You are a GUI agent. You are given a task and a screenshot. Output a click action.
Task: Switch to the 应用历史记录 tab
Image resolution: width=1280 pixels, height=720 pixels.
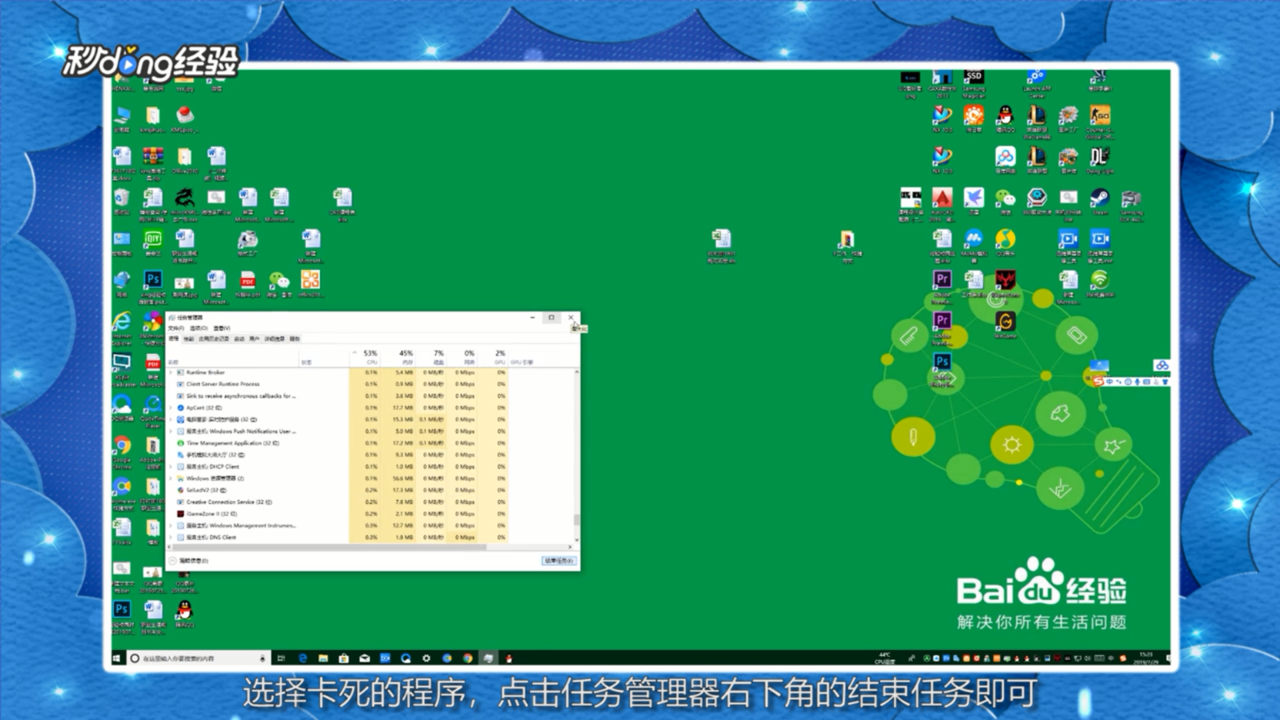click(x=214, y=339)
